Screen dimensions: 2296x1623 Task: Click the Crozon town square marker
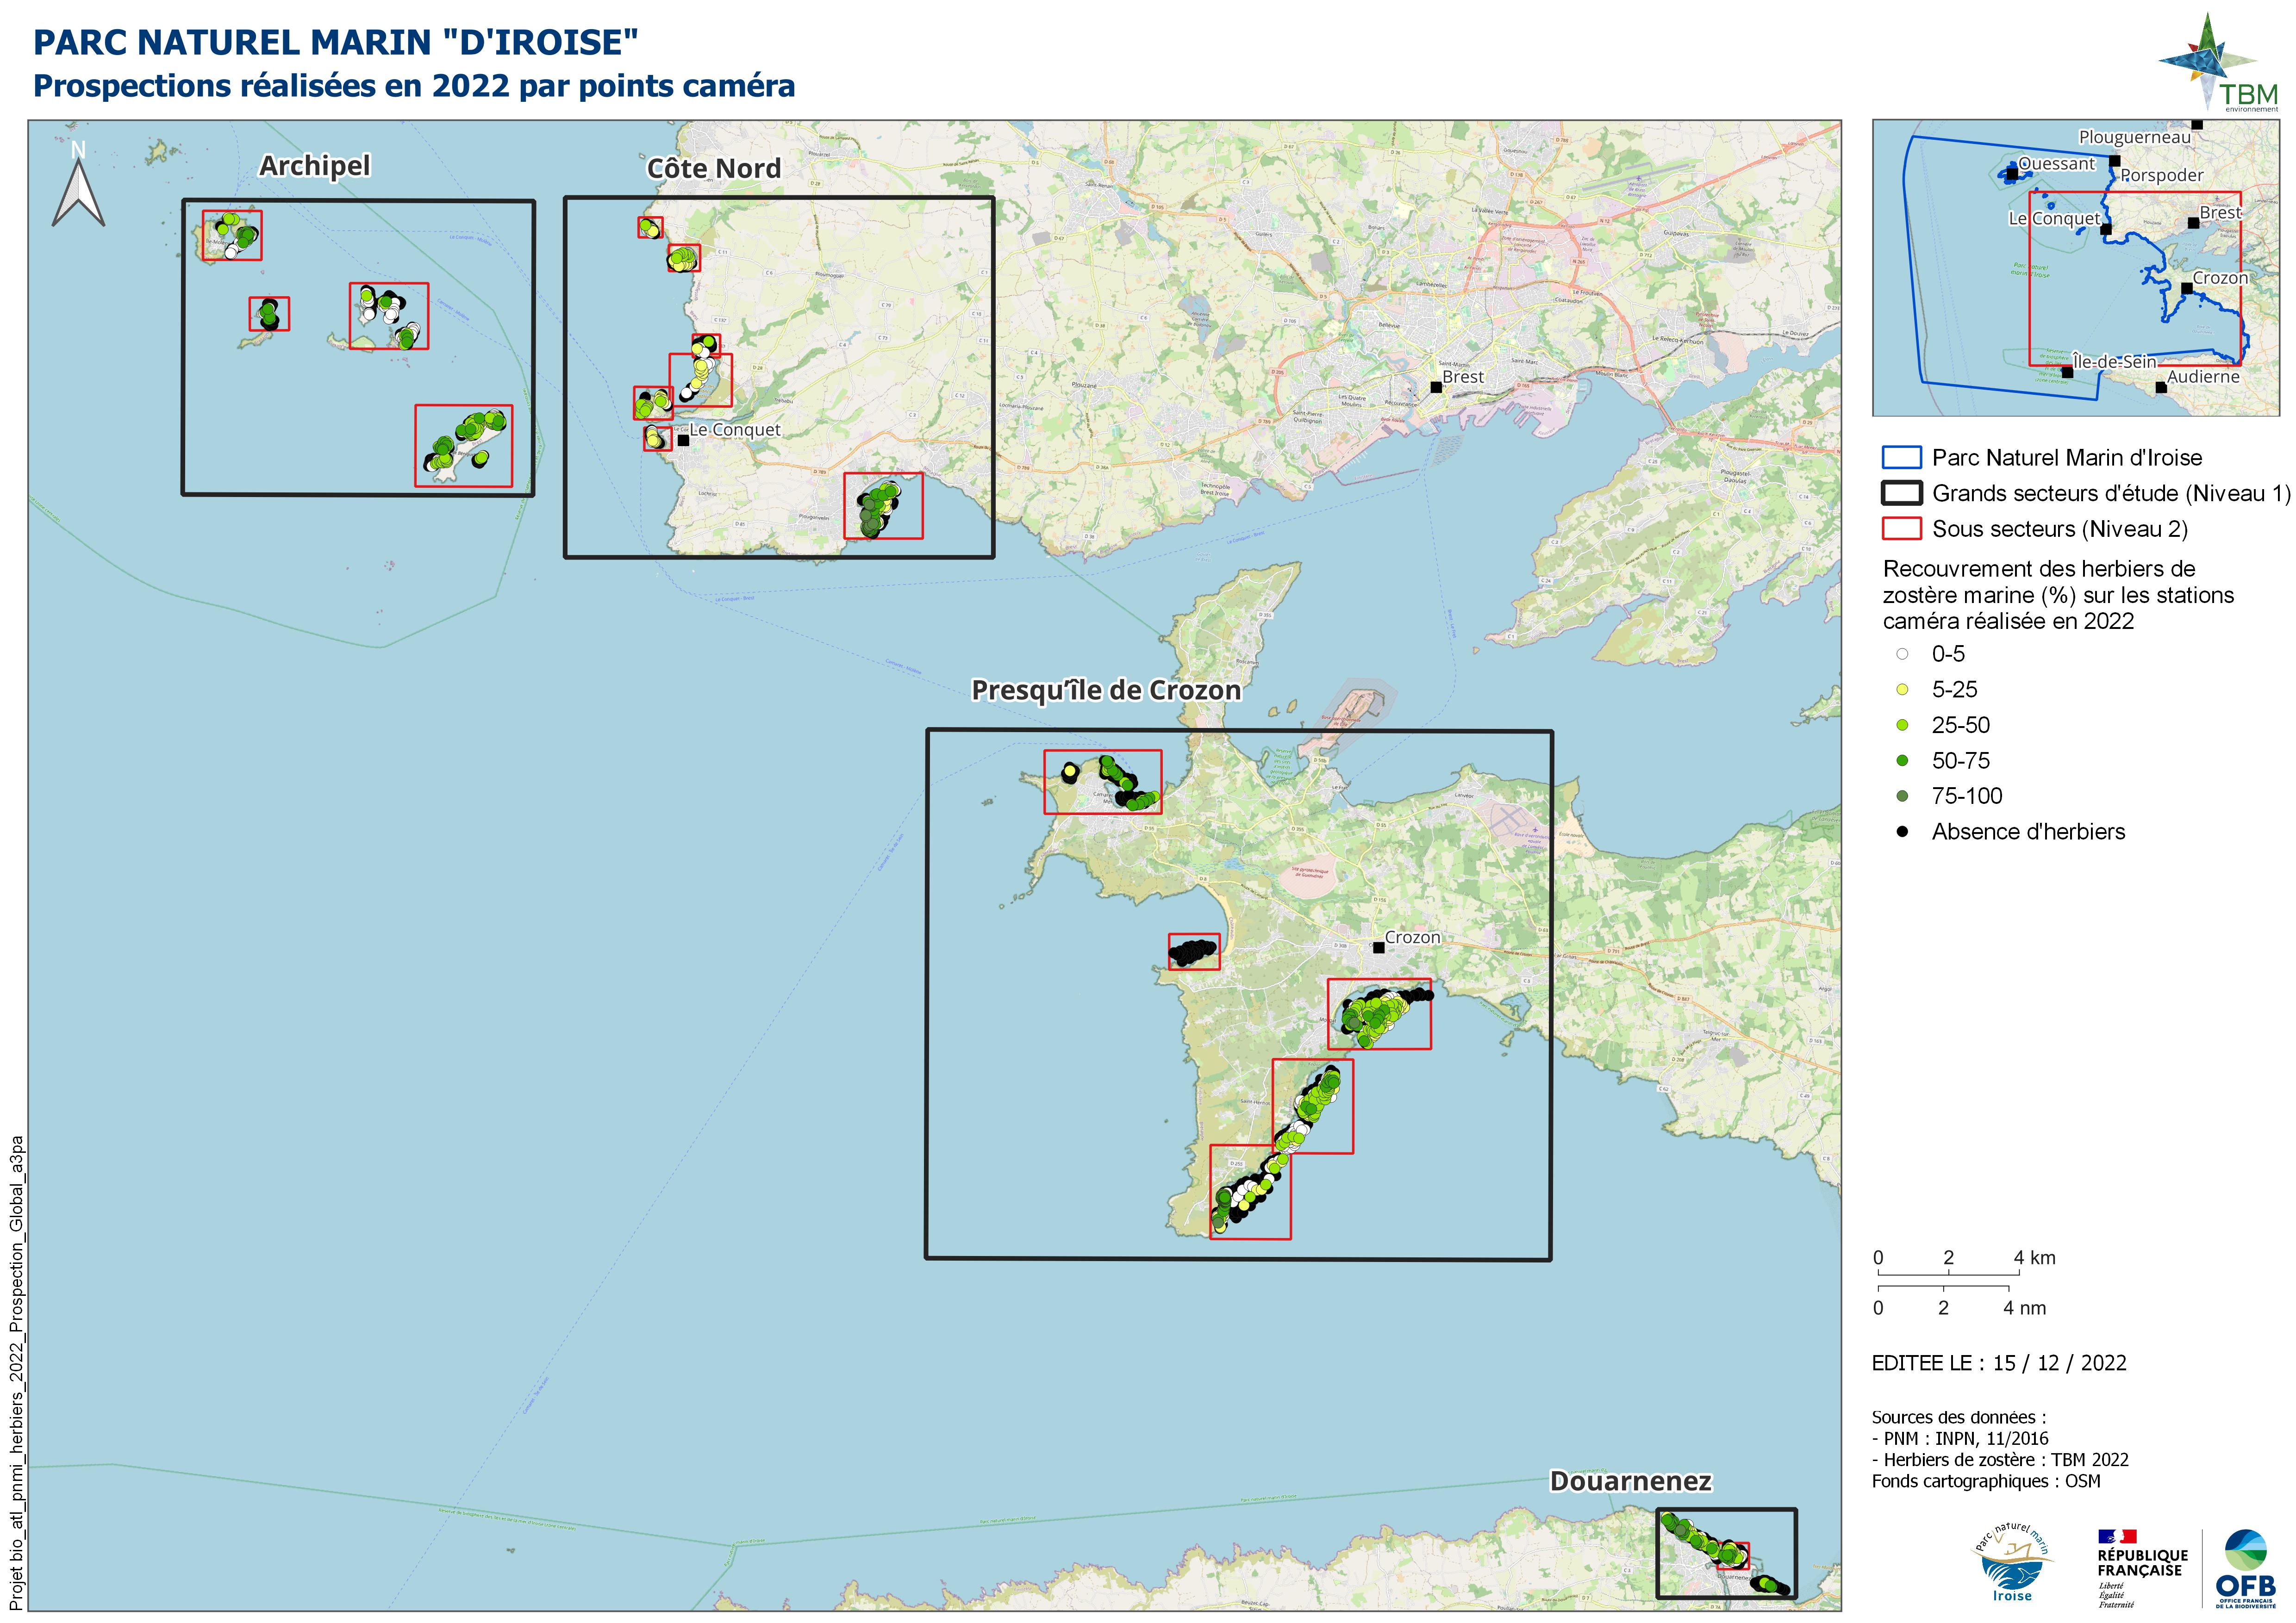[x=1378, y=947]
